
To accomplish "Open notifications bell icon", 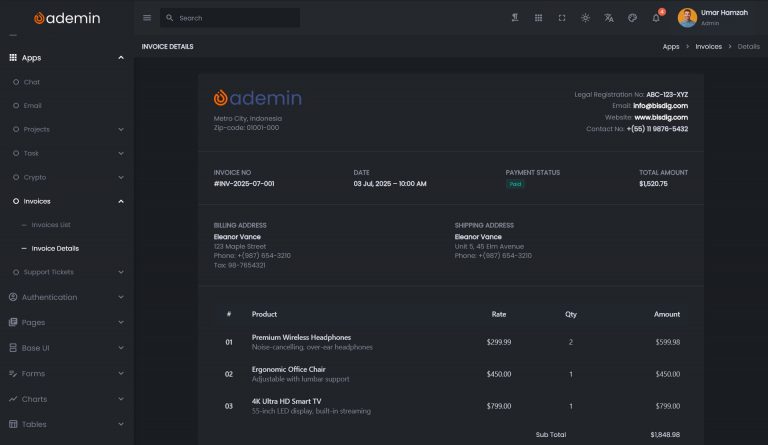I will point(656,18).
